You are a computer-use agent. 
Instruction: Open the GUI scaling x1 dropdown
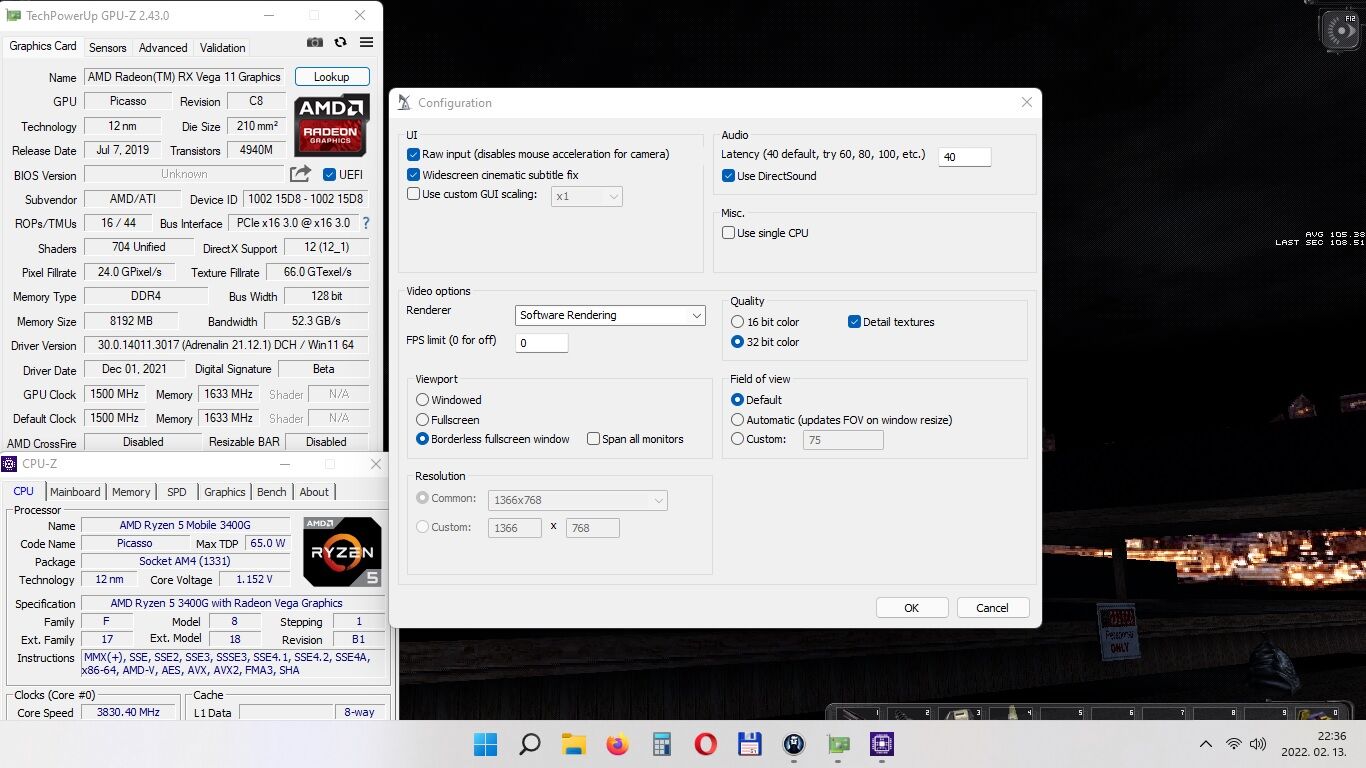click(x=587, y=196)
